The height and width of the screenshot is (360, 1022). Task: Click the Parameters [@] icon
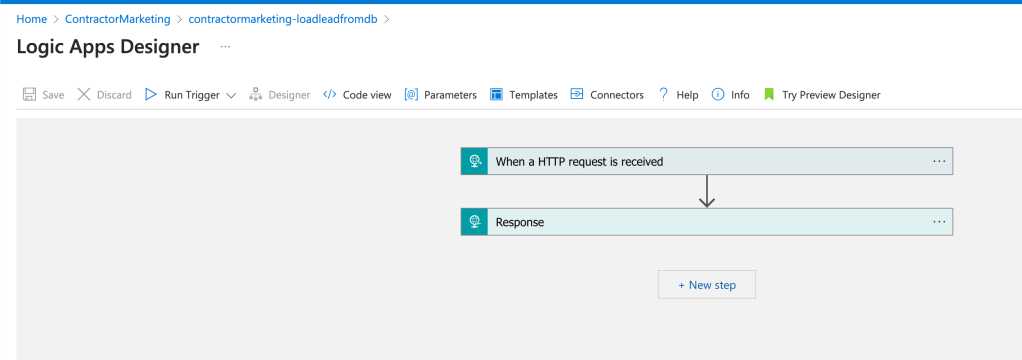411,95
